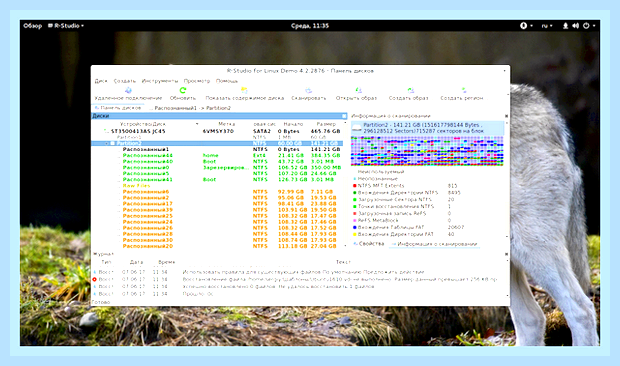Viewport: 620px width, 366px height.
Task: Select the Partition1 row
Action: pyautogui.click(x=217, y=137)
